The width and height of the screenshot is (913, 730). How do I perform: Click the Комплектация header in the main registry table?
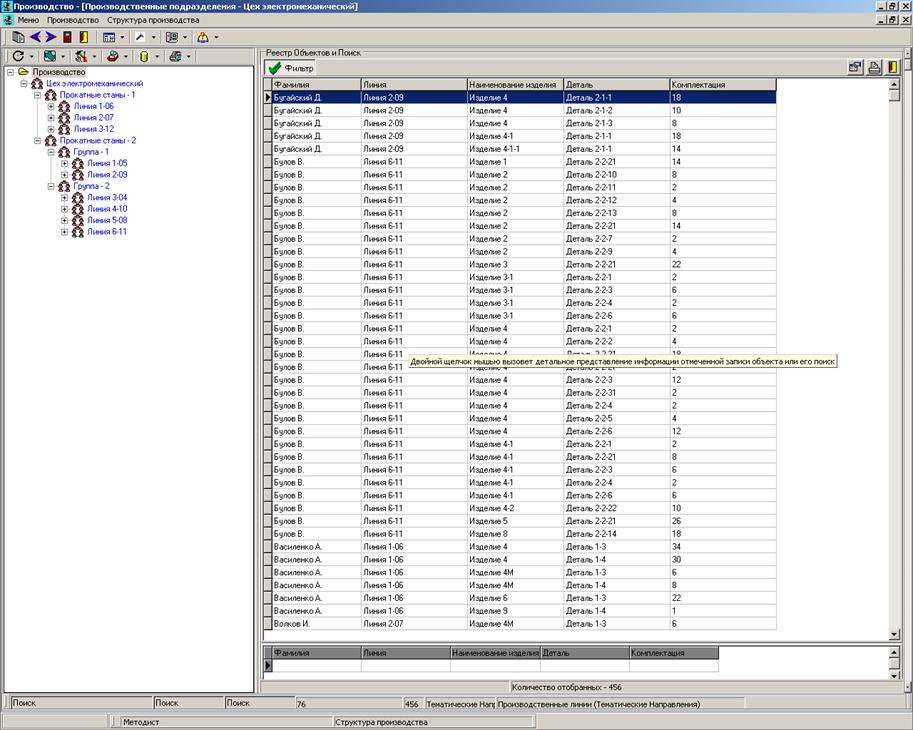pyautogui.click(x=723, y=84)
